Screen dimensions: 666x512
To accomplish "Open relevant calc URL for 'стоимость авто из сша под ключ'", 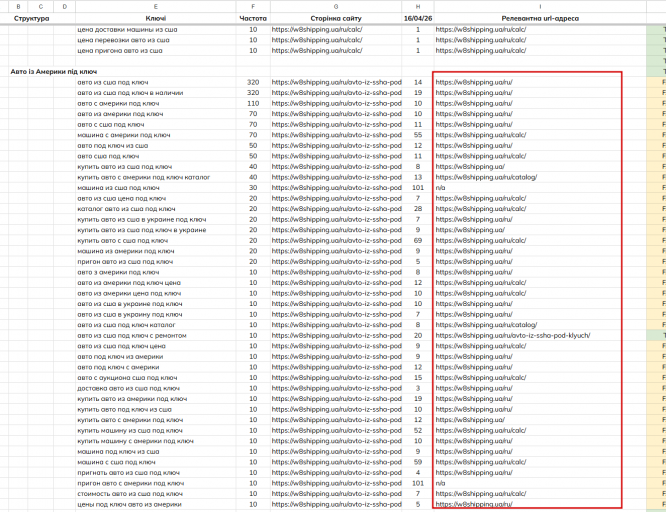I will coord(481,494).
